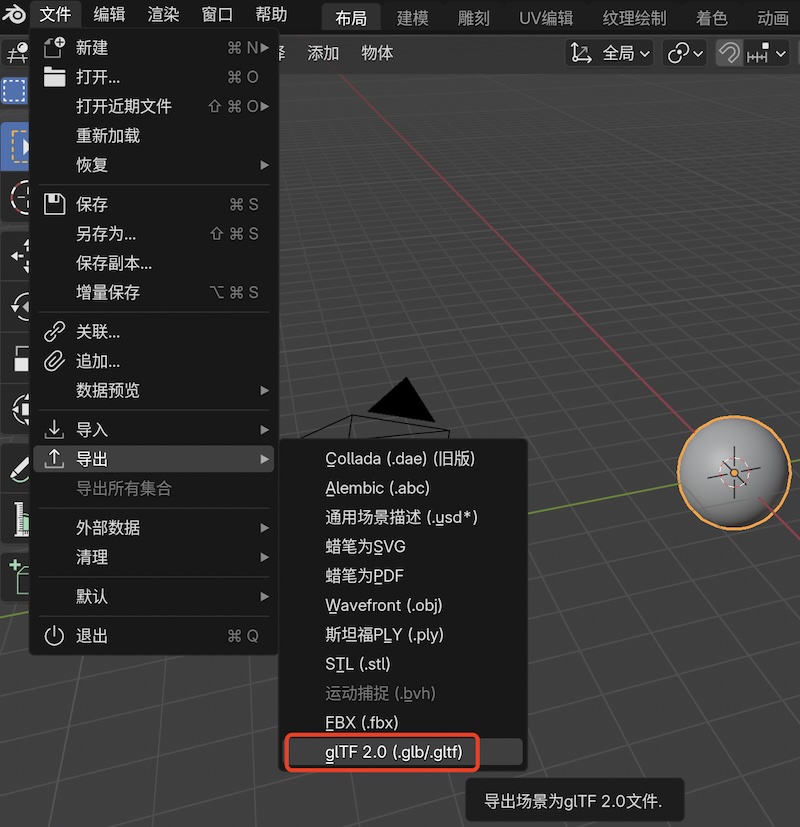This screenshot has width=800, height=827.
Task: Open the 编辑 menu
Action: [x=109, y=14]
